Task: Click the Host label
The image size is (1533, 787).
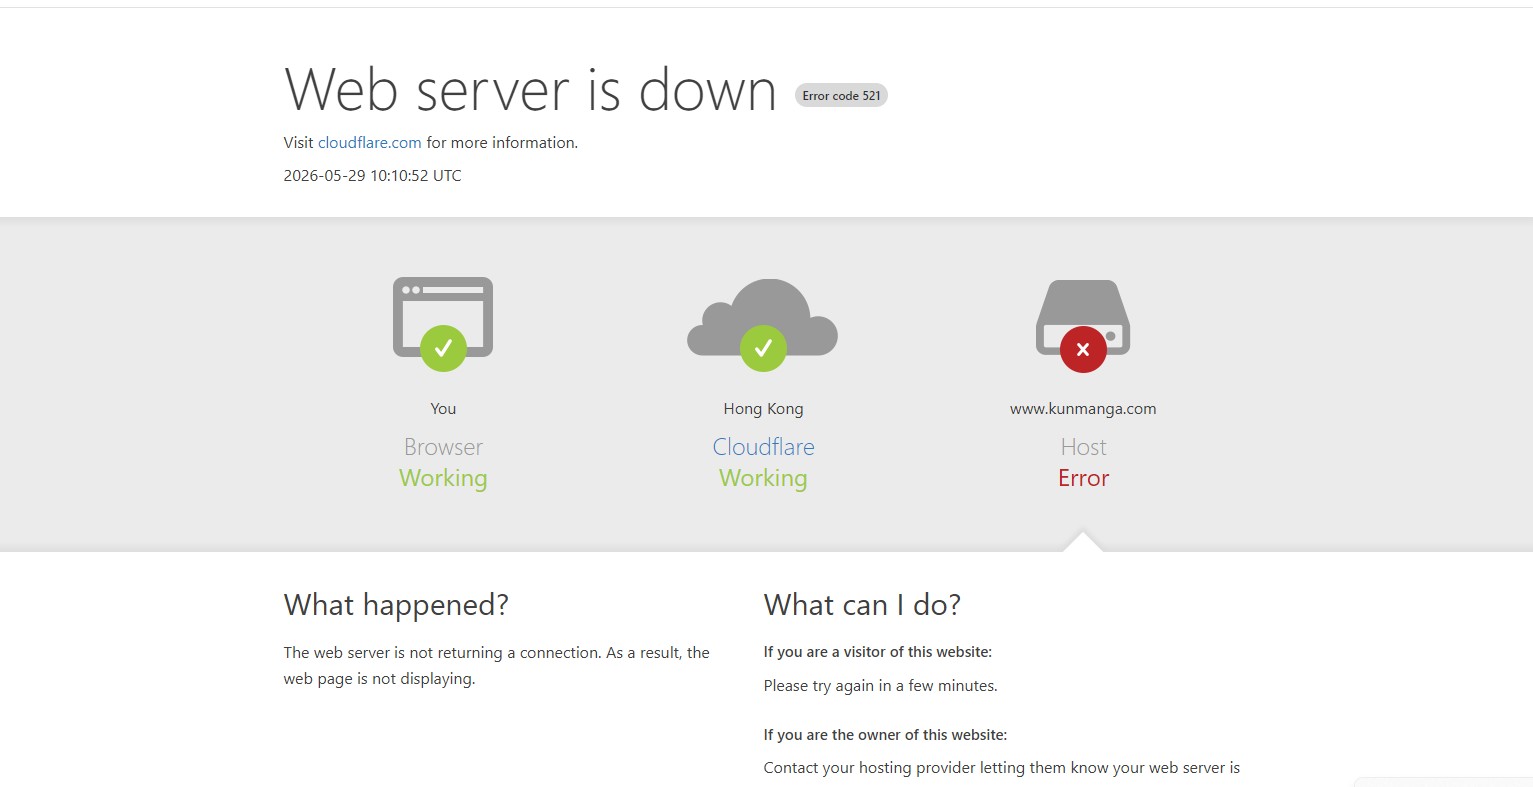Action: click(1083, 447)
